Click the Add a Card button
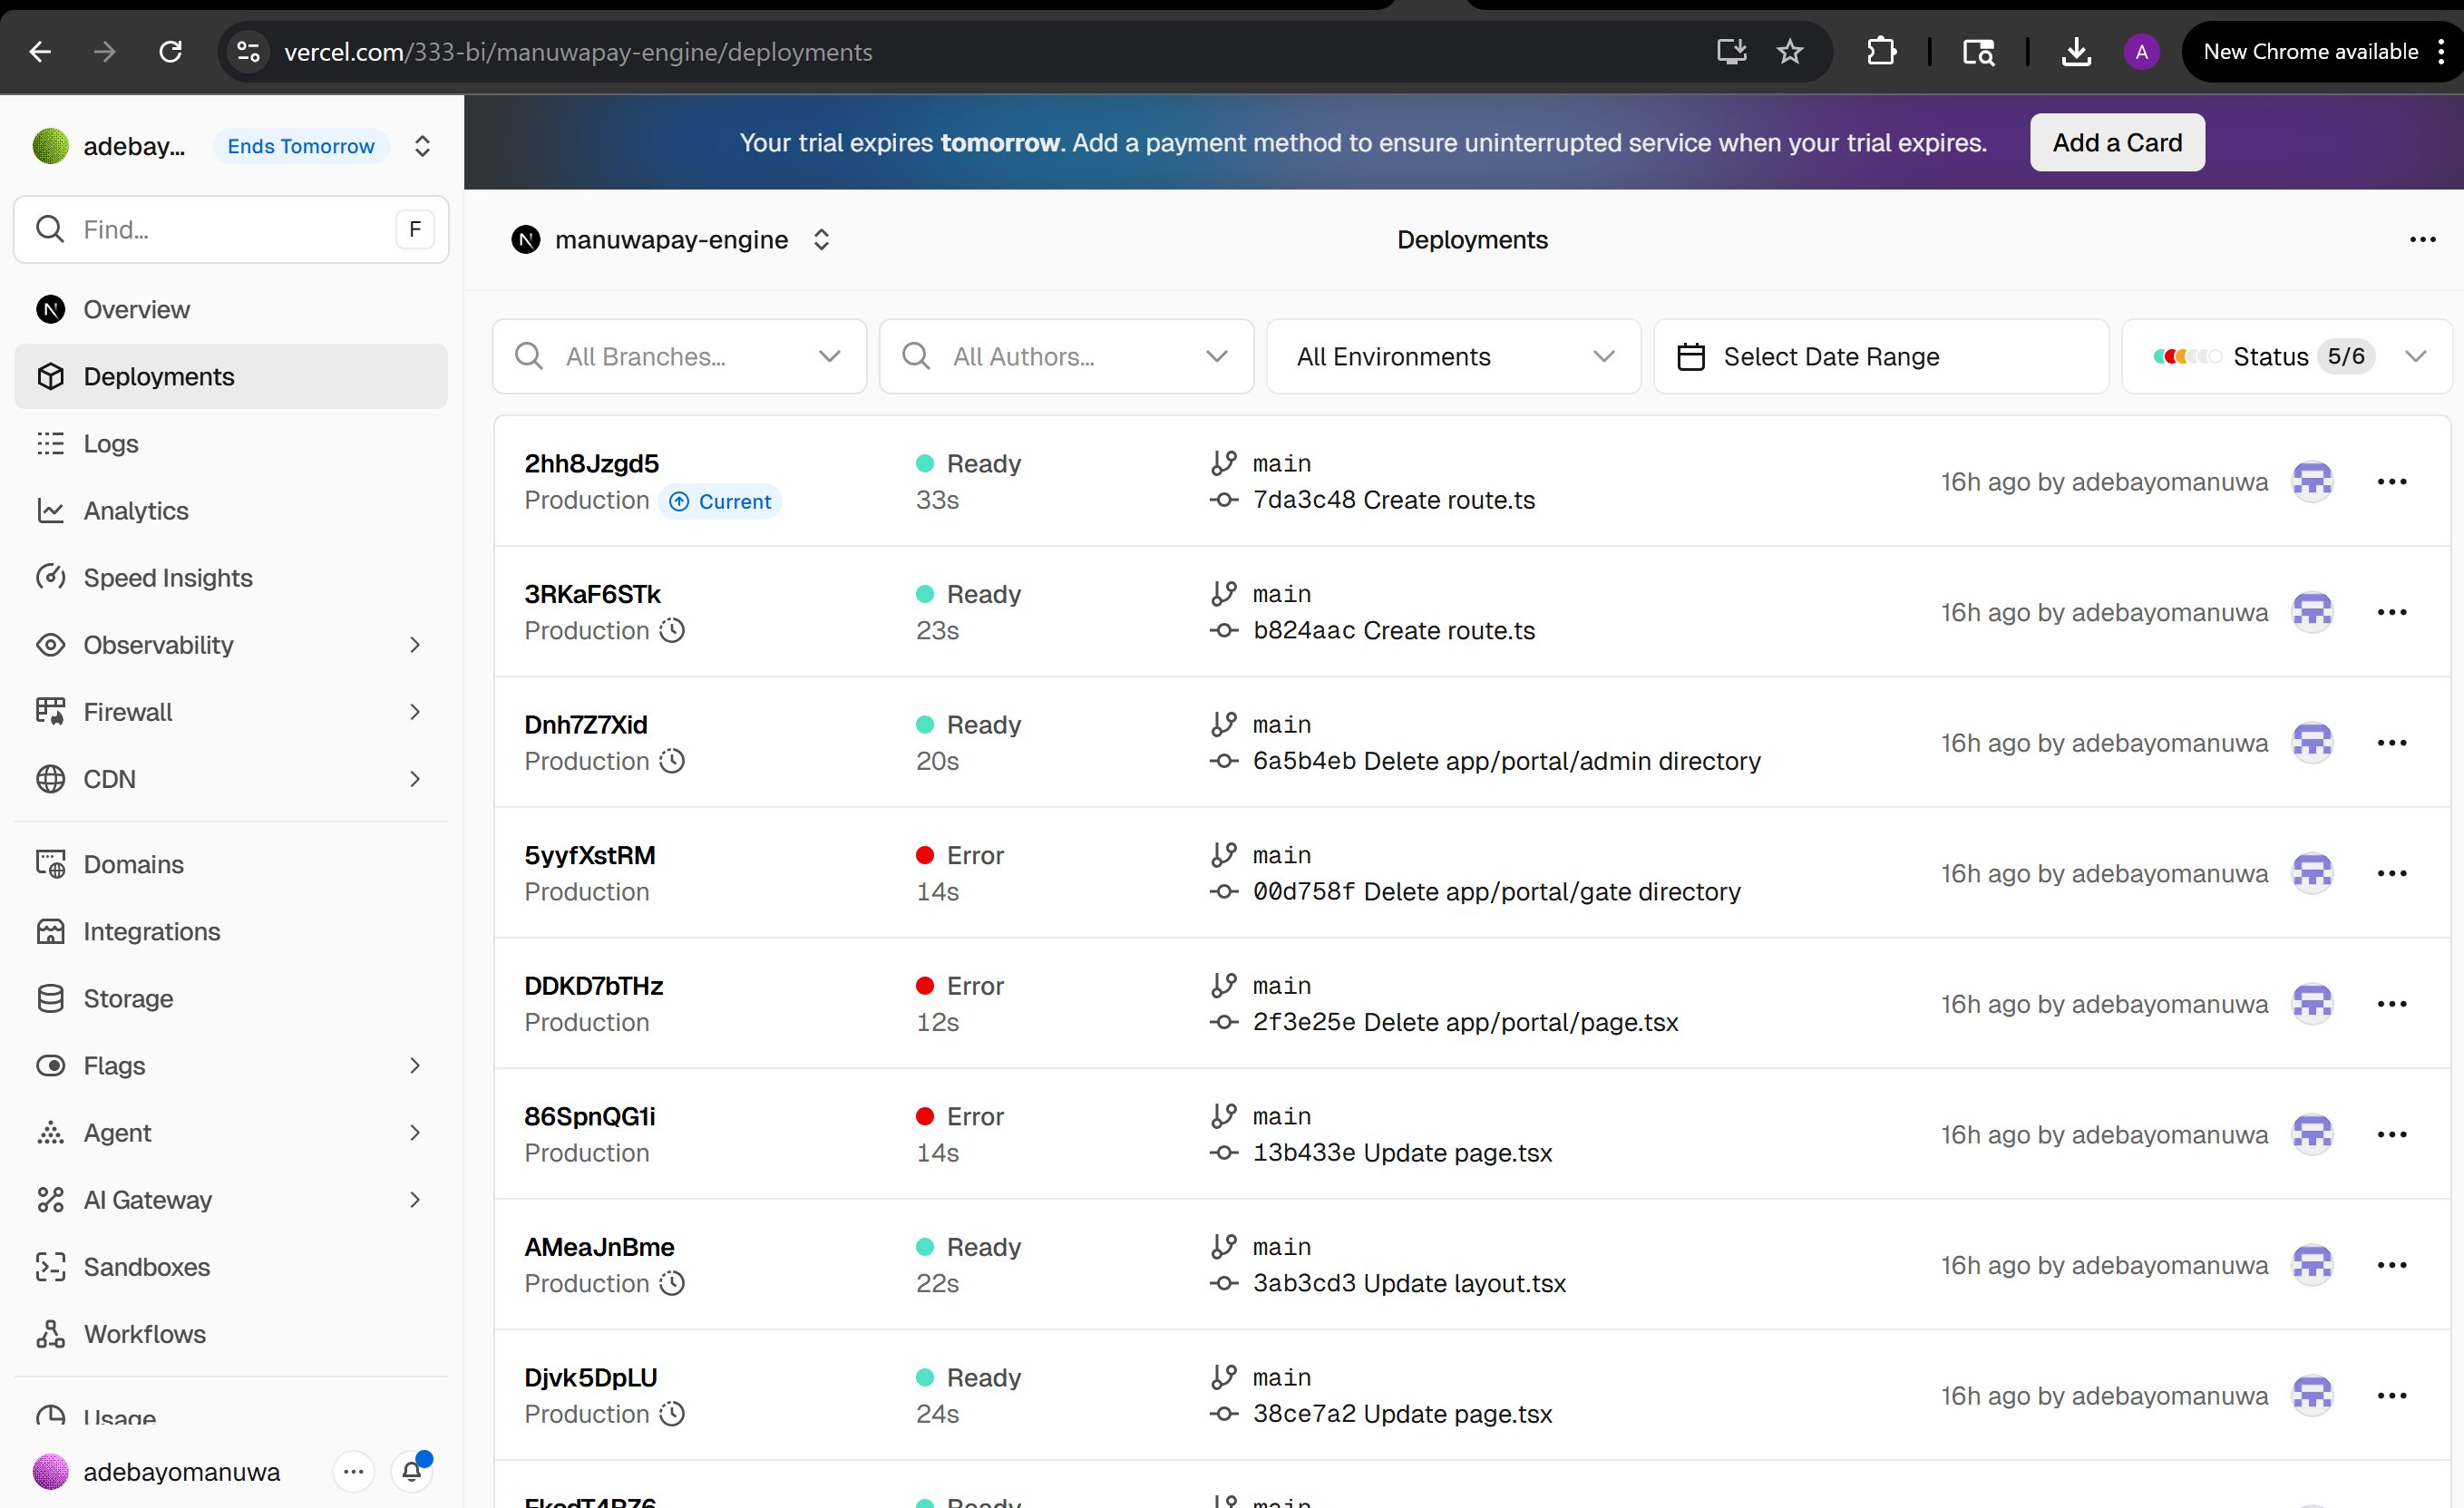Viewport: 2464px width, 1508px height. [2117, 143]
